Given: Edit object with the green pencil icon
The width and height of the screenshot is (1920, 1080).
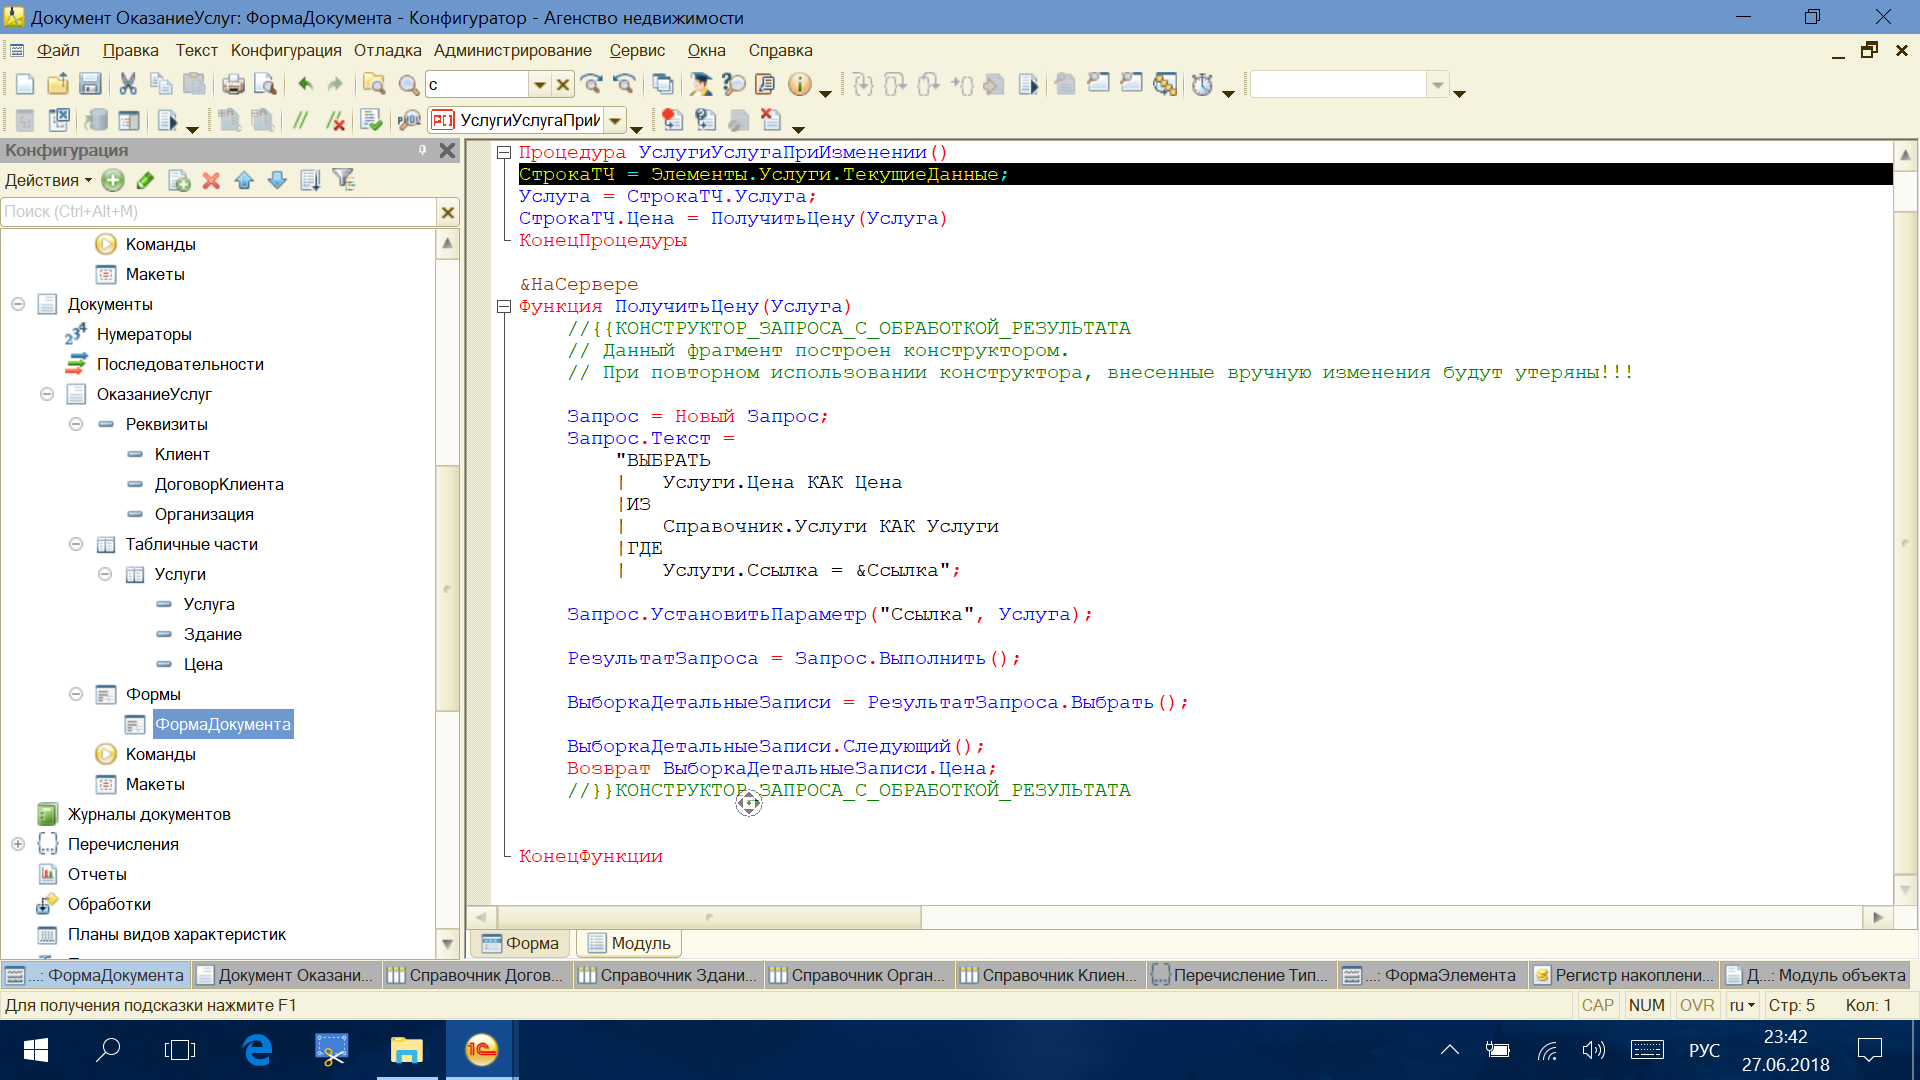Looking at the screenshot, I should pyautogui.click(x=146, y=180).
